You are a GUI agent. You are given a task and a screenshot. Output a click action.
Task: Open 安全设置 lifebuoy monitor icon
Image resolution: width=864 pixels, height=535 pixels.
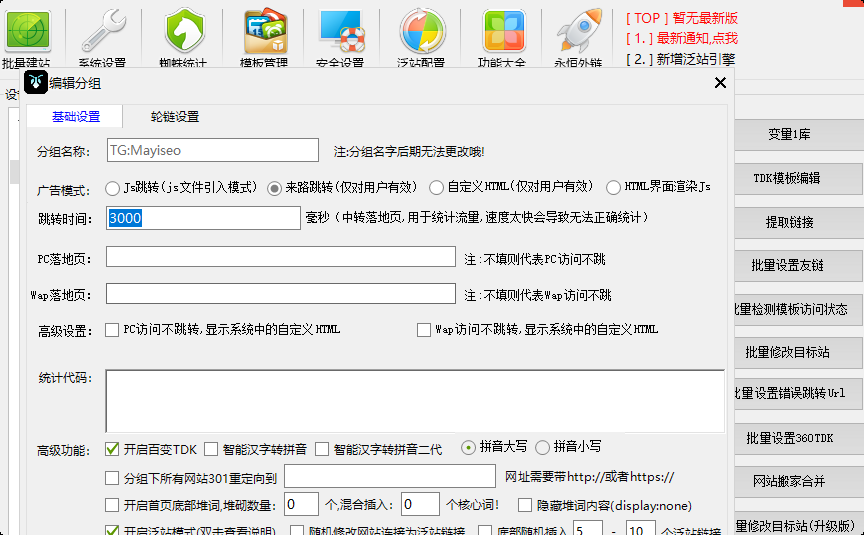(342, 31)
